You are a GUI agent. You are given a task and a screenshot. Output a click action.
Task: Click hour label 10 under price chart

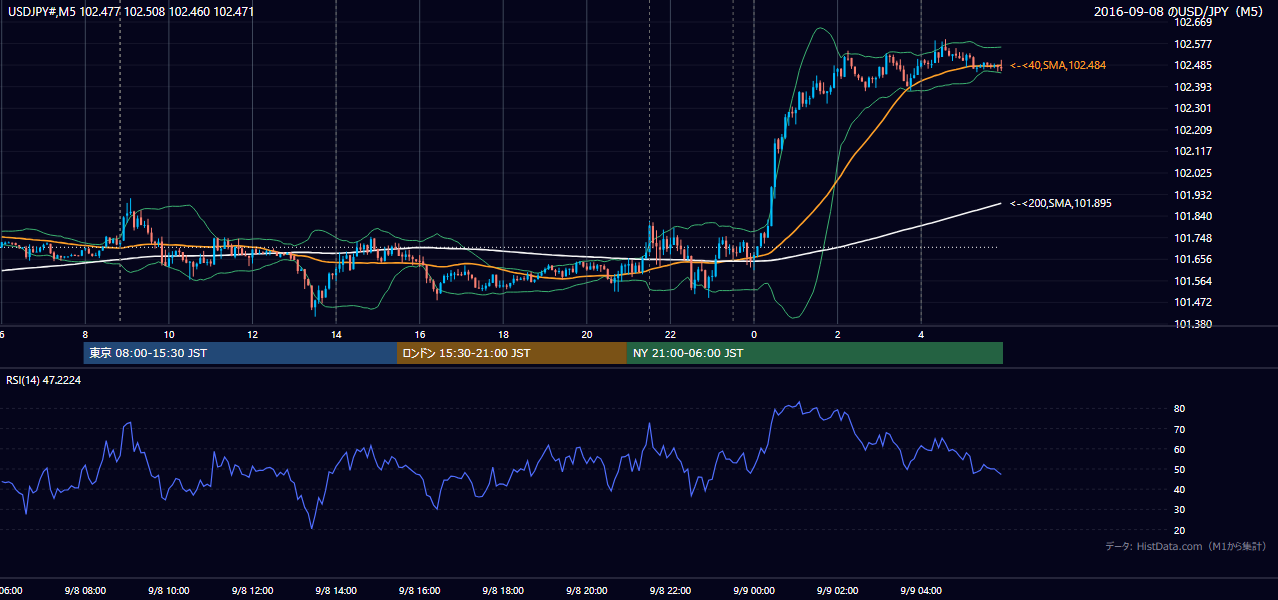[x=169, y=335]
